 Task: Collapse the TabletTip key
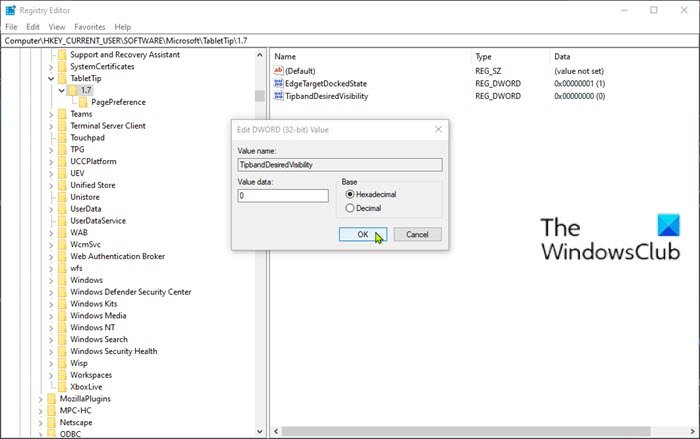point(51,79)
